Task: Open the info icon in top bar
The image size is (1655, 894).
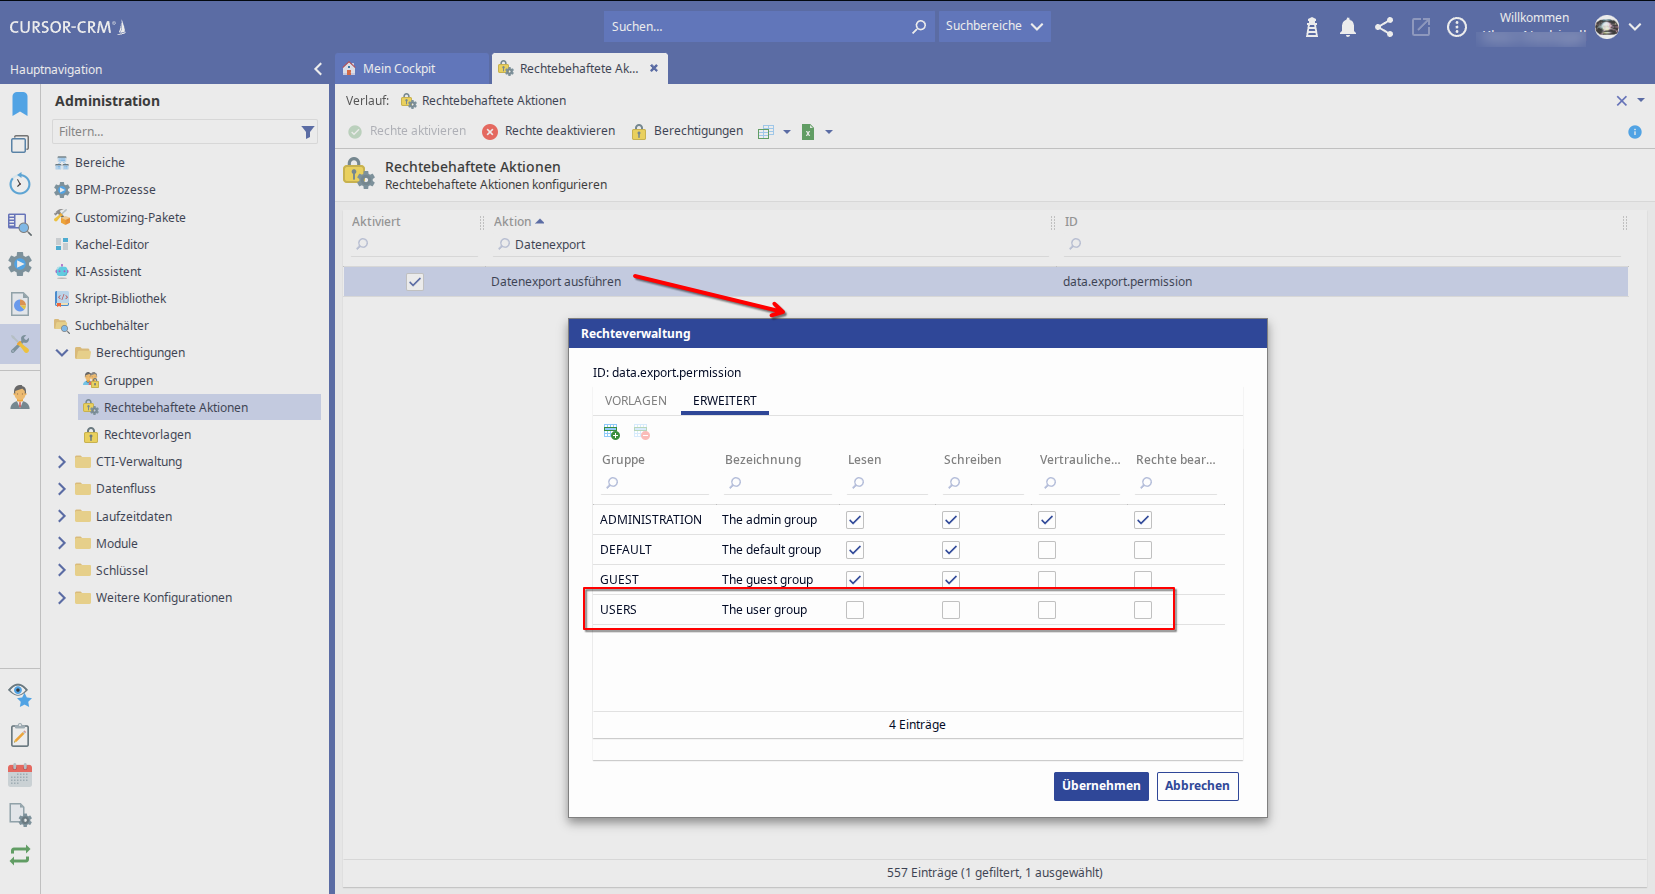Action: 1457,27
